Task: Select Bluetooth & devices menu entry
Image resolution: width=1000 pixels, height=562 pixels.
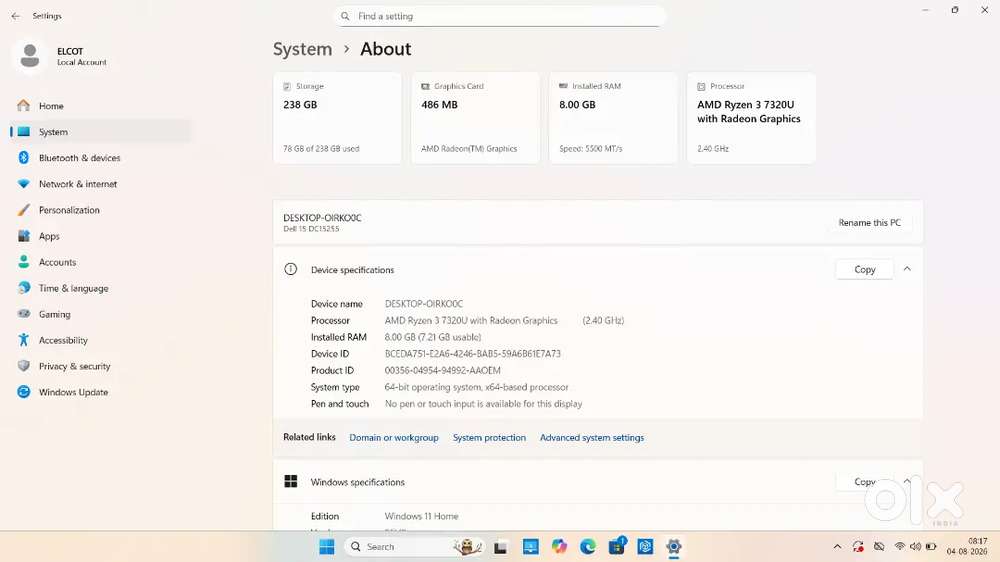Action: coord(100,158)
